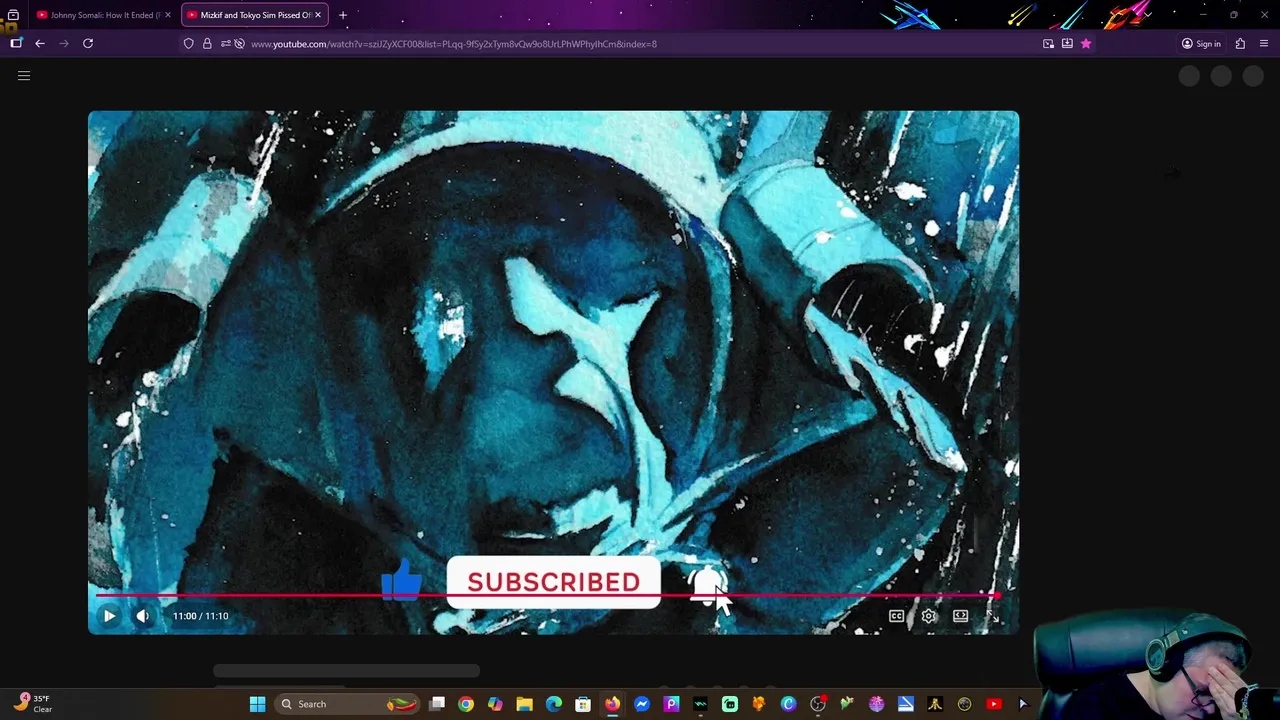Image resolution: width=1280 pixels, height=720 pixels.
Task: Go back to previous page
Action: point(40,44)
